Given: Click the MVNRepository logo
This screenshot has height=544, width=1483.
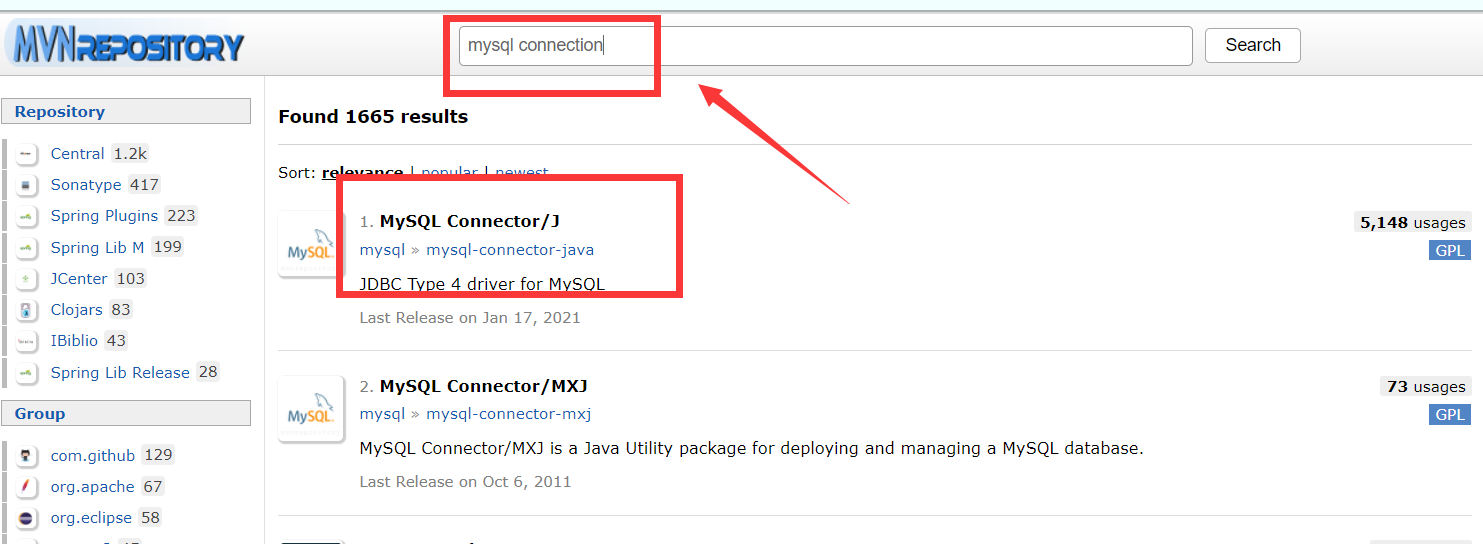Looking at the screenshot, I should [125, 46].
